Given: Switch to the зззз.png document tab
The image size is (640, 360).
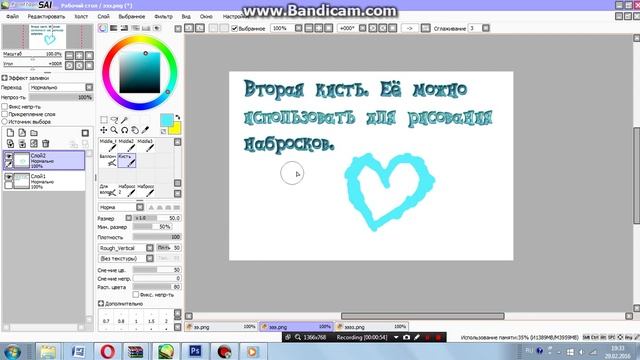Looking at the screenshot, I should click(371, 327).
